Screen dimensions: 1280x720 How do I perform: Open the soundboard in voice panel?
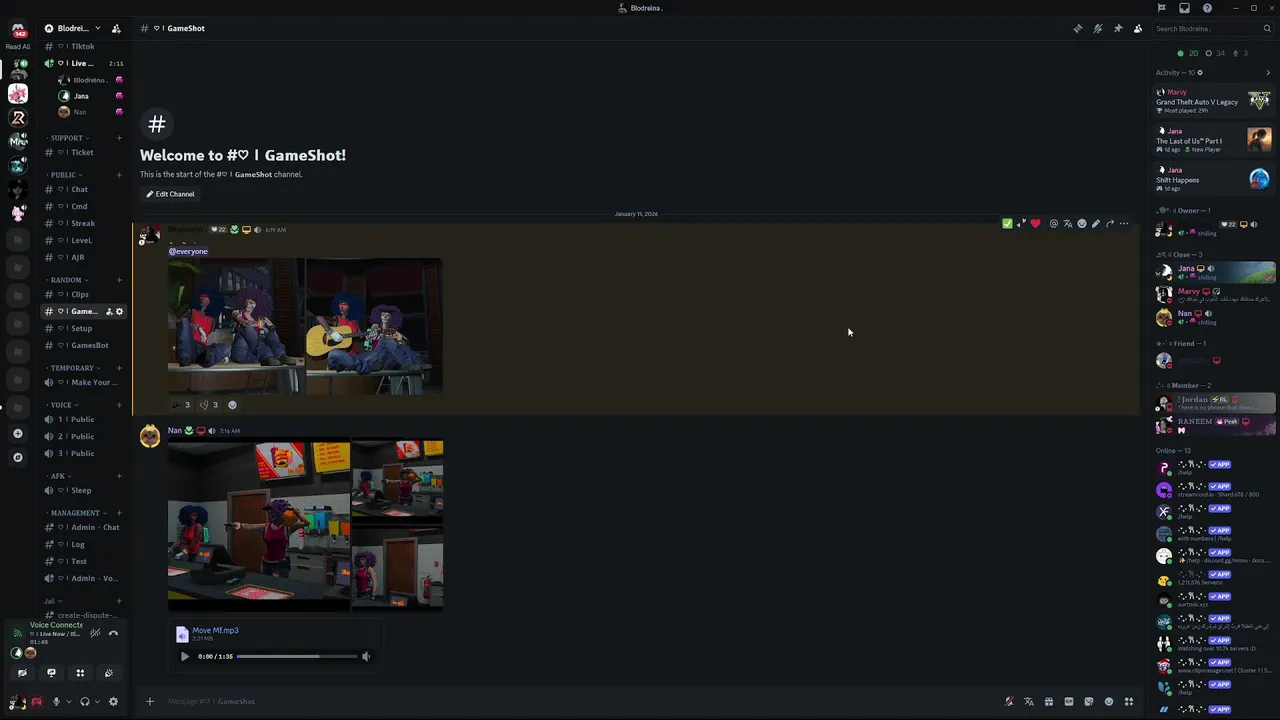pos(109,673)
